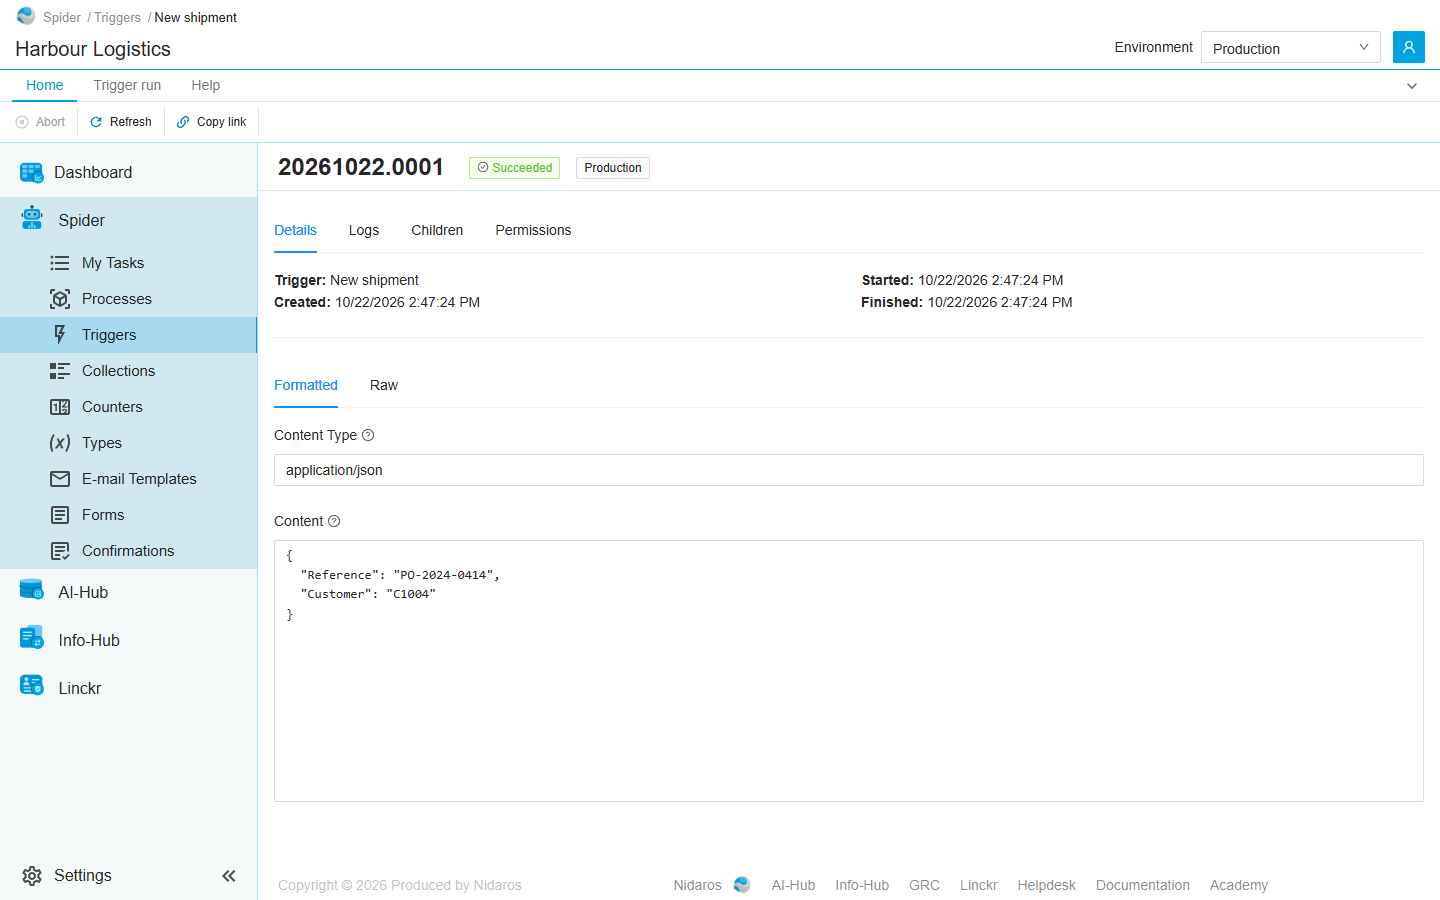Collapse the sidebar with the double chevron
Image resolution: width=1440 pixels, height=900 pixels.
(229, 876)
